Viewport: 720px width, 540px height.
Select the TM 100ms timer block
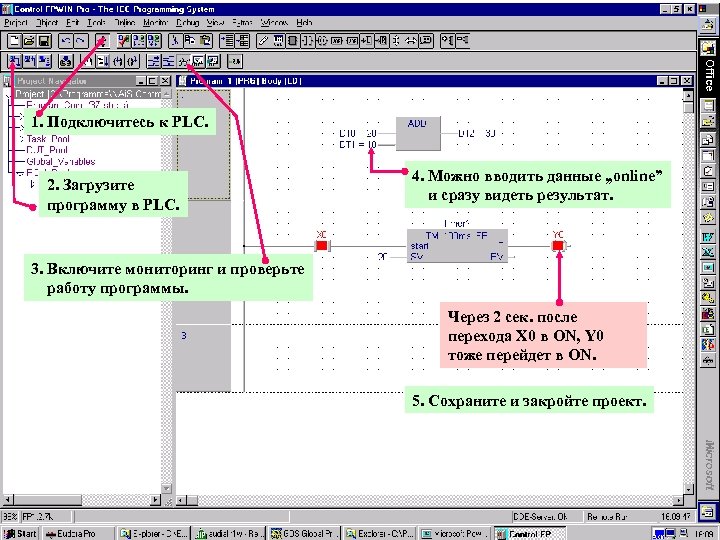point(457,246)
